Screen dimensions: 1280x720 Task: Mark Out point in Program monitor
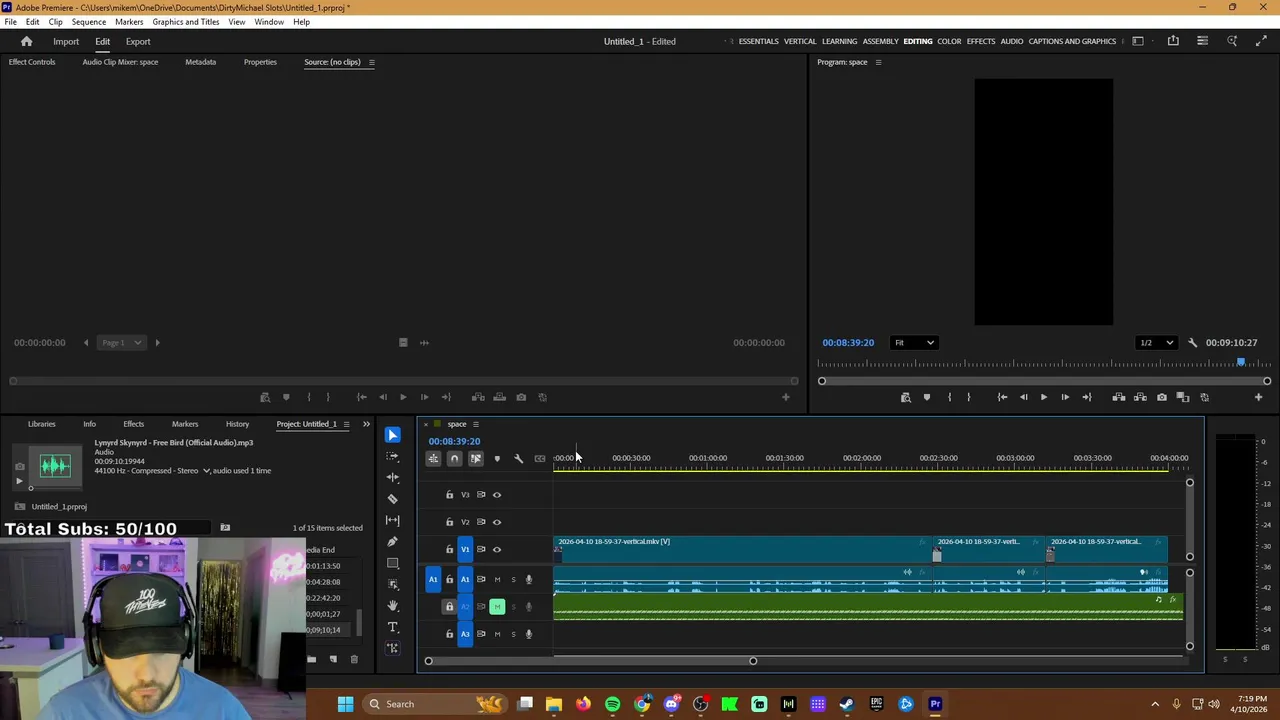point(968,397)
